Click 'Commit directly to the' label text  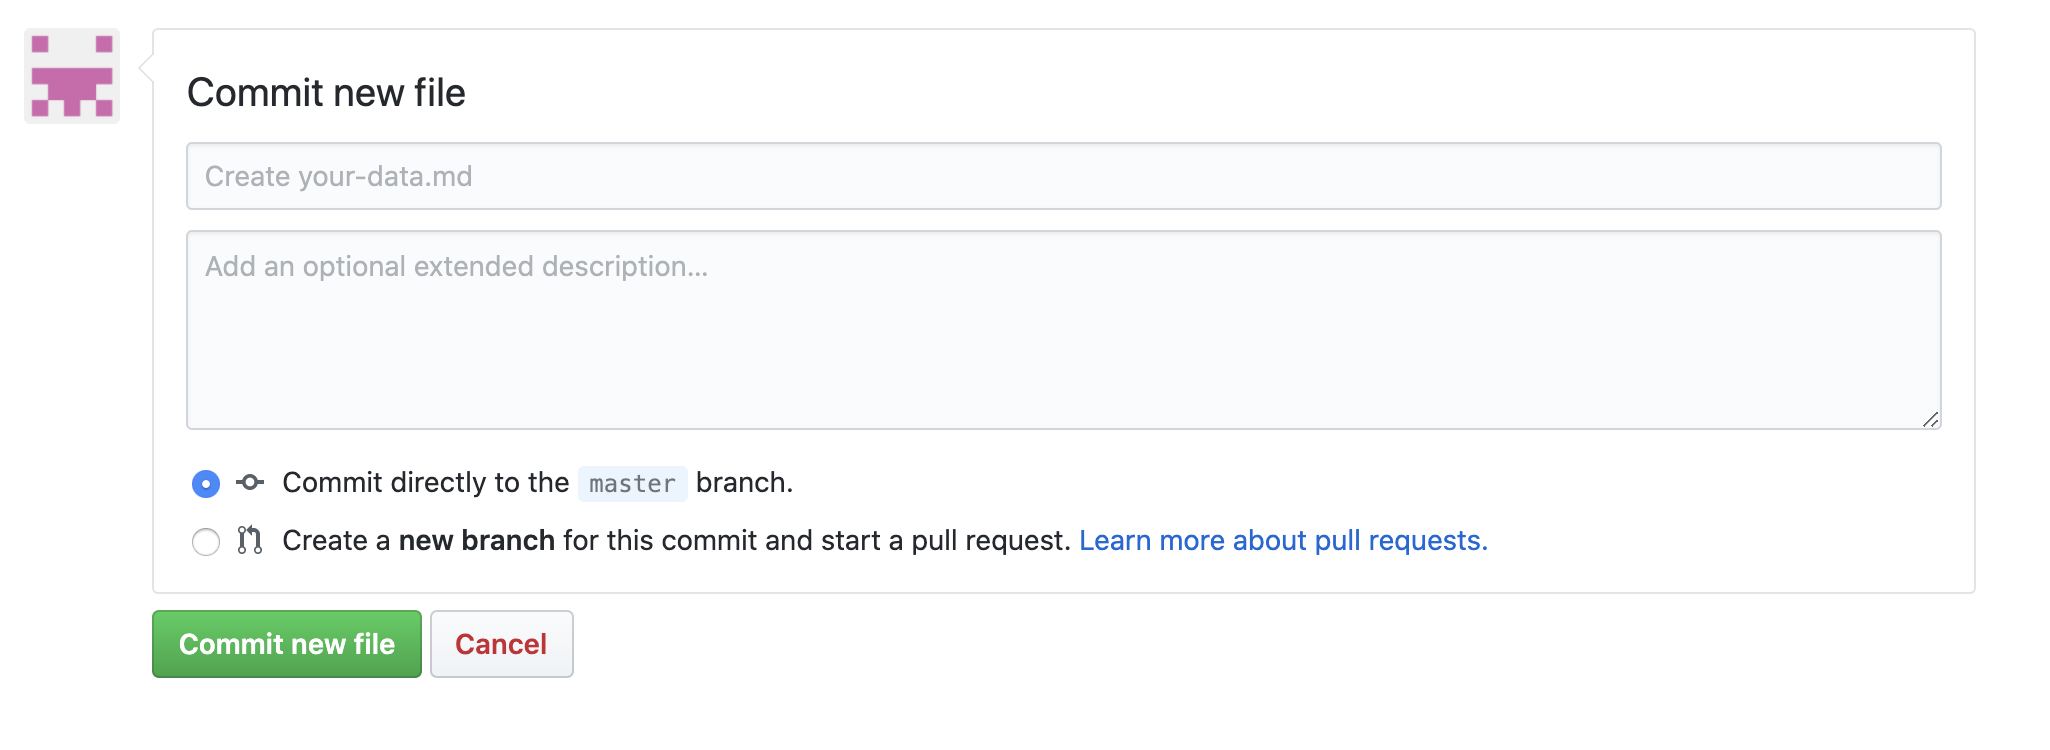click(426, 483)
